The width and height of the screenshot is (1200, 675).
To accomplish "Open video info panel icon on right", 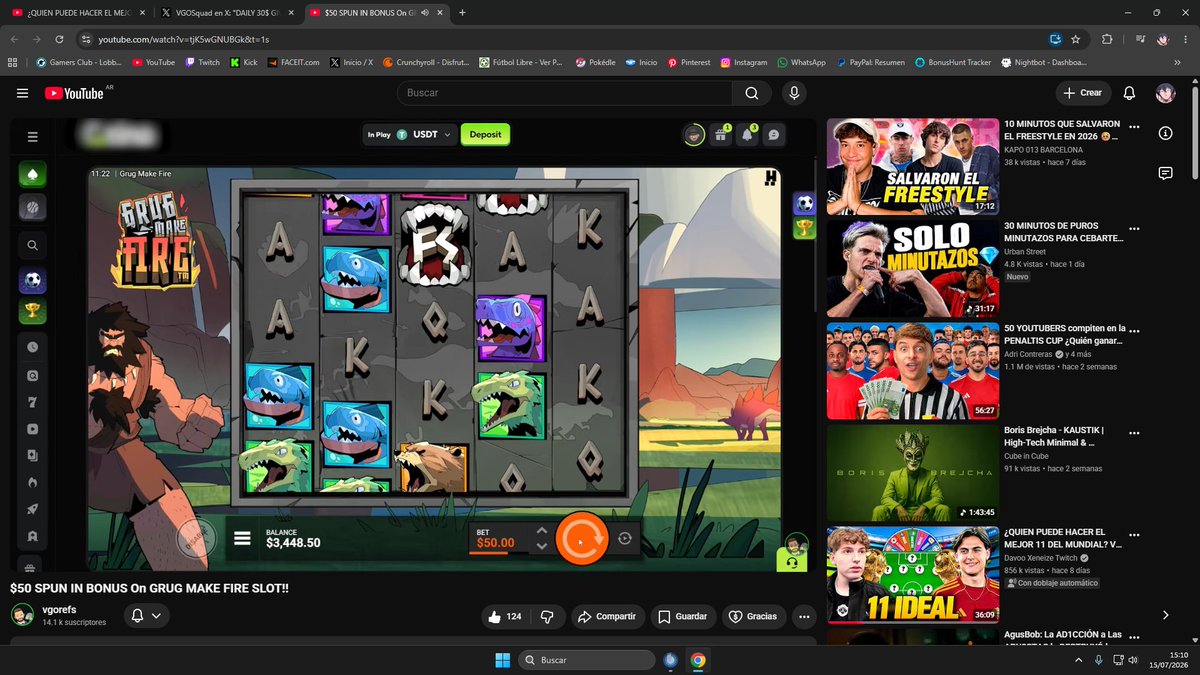I will tap(1165, 133).
